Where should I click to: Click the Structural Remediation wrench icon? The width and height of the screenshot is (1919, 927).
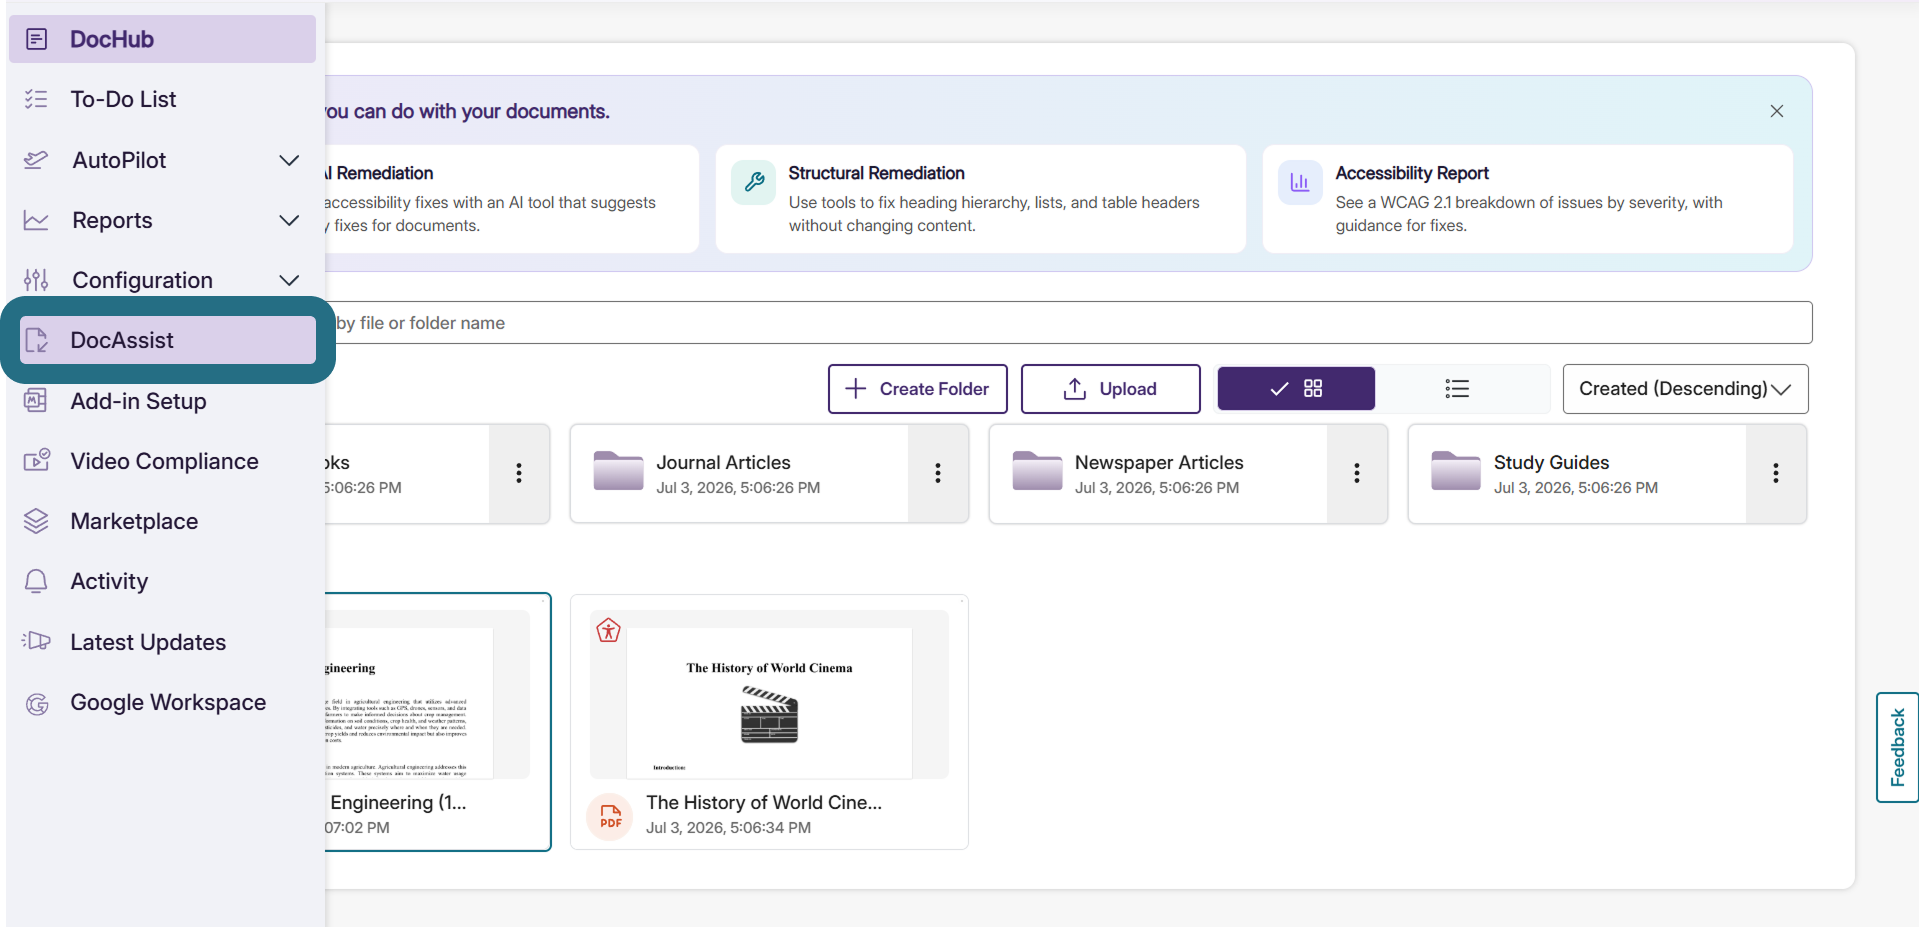pos(753,182)
